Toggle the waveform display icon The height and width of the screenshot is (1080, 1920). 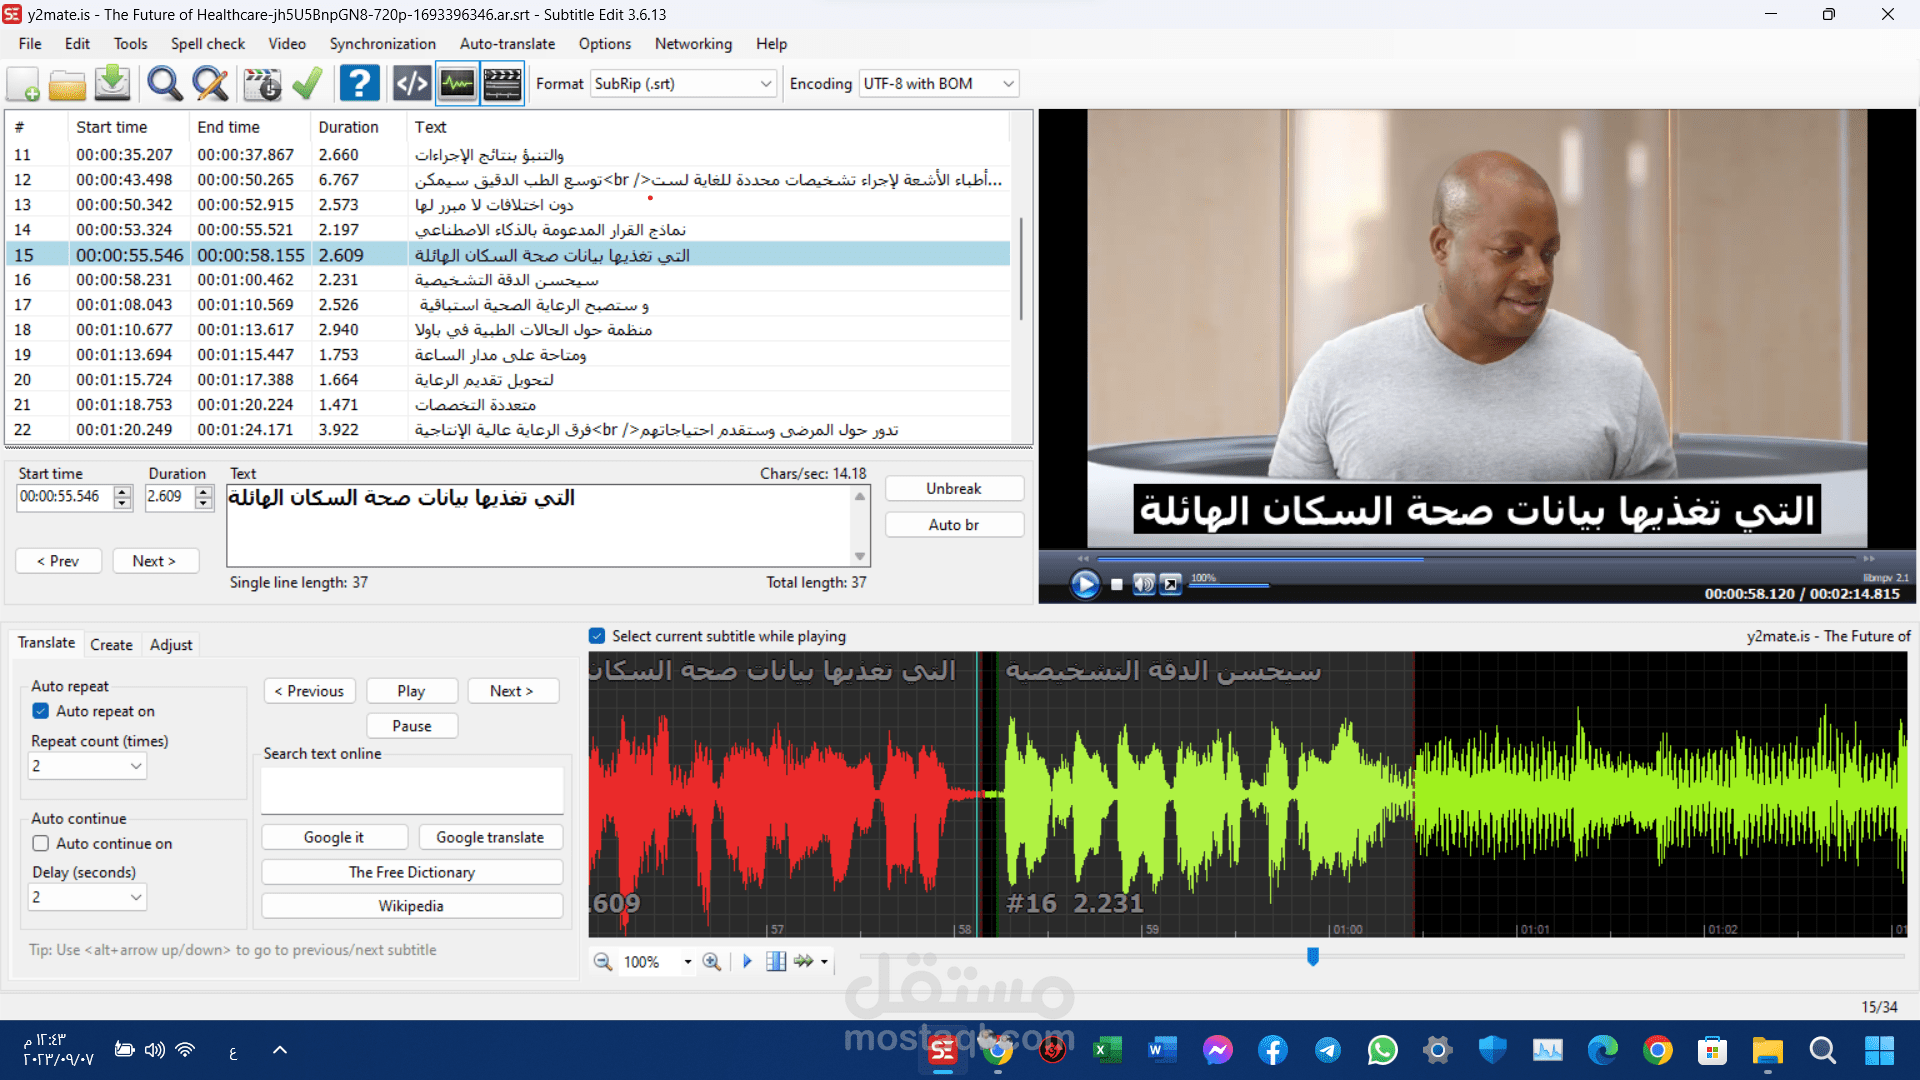tap(457, 84)
